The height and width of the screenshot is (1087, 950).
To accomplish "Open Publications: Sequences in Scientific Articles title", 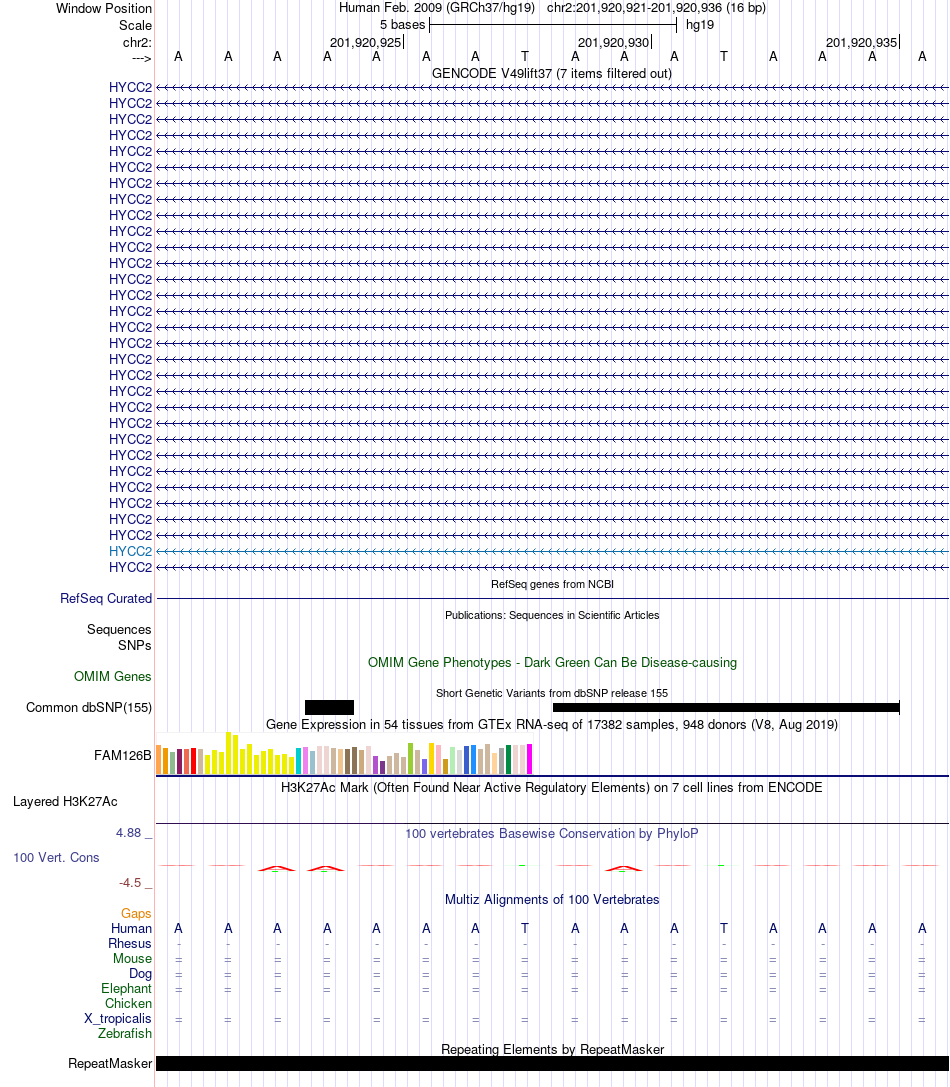I will (552, 616).
